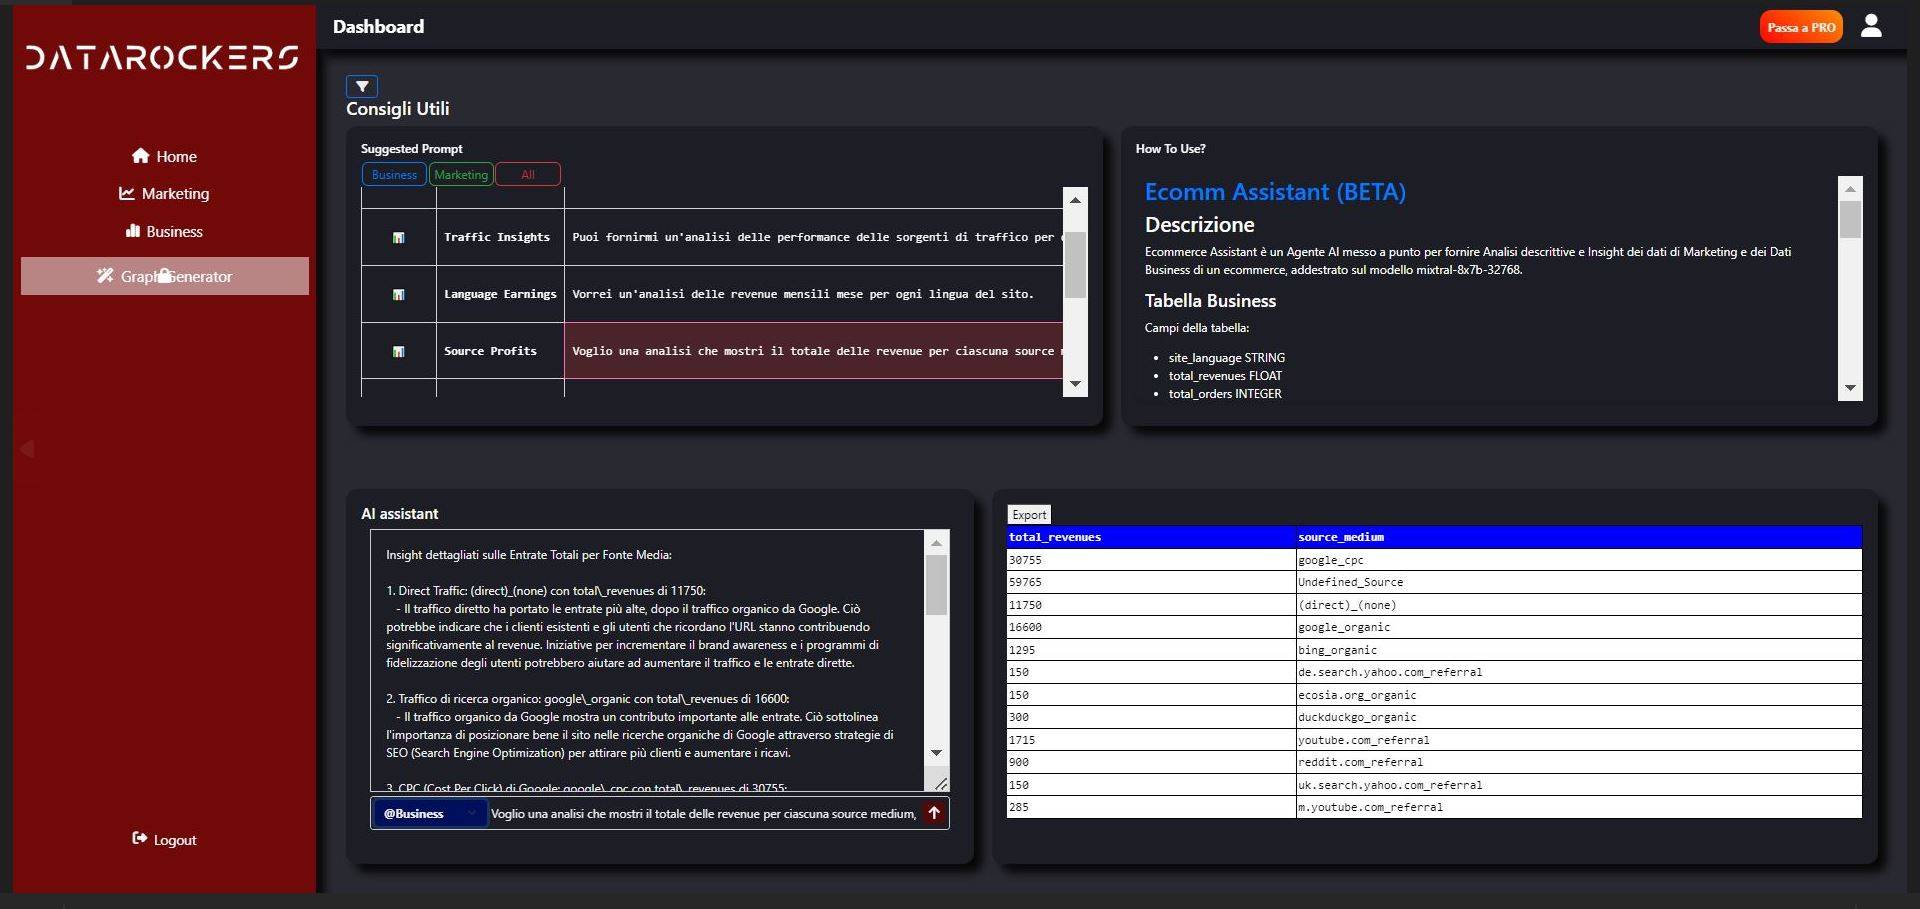Open the Home menu item
Screen dimensions: 1920x909
pyautogui.click(x=164, y=156)
